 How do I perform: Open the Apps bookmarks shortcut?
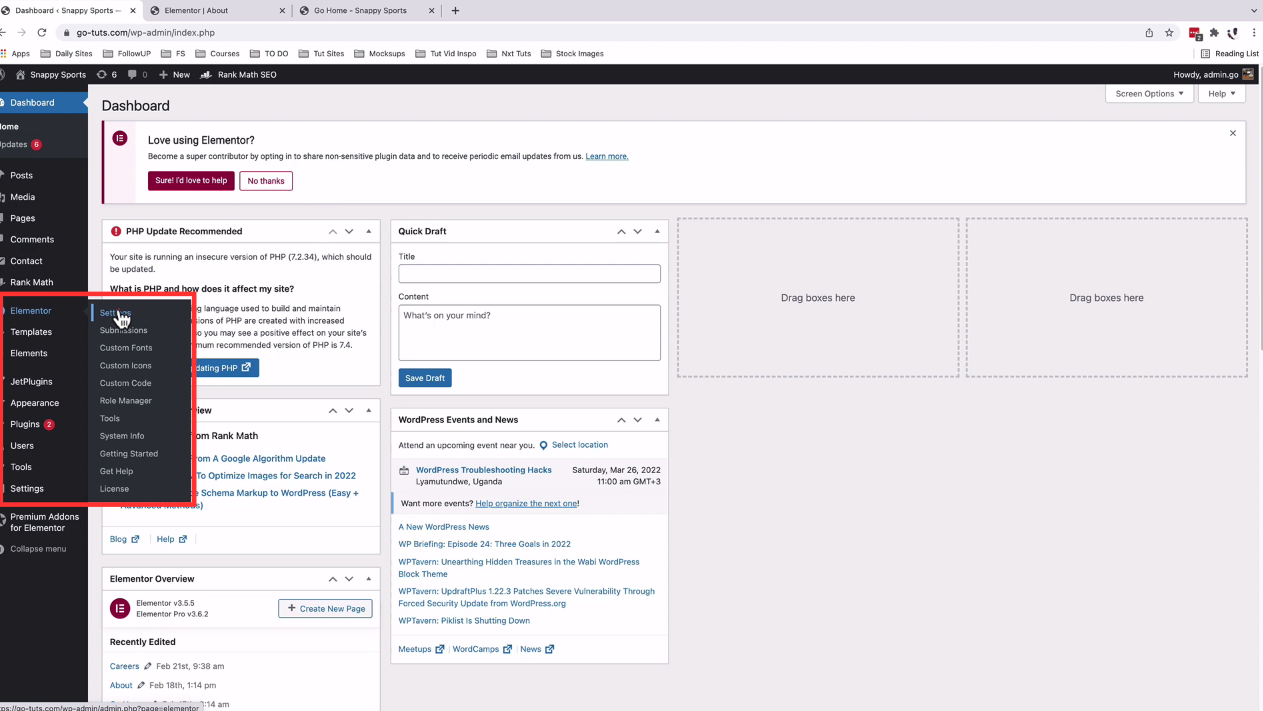15,53
